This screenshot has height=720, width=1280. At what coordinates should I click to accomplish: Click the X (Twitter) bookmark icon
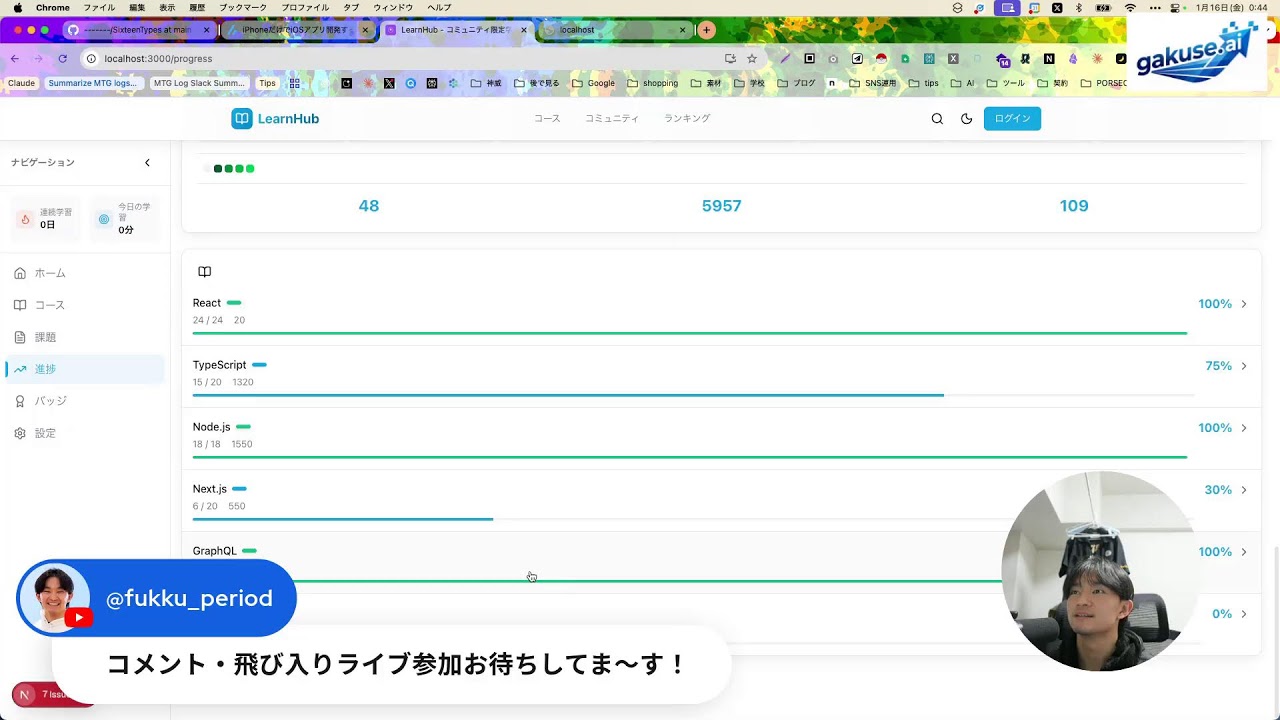[x=389, y=83]
